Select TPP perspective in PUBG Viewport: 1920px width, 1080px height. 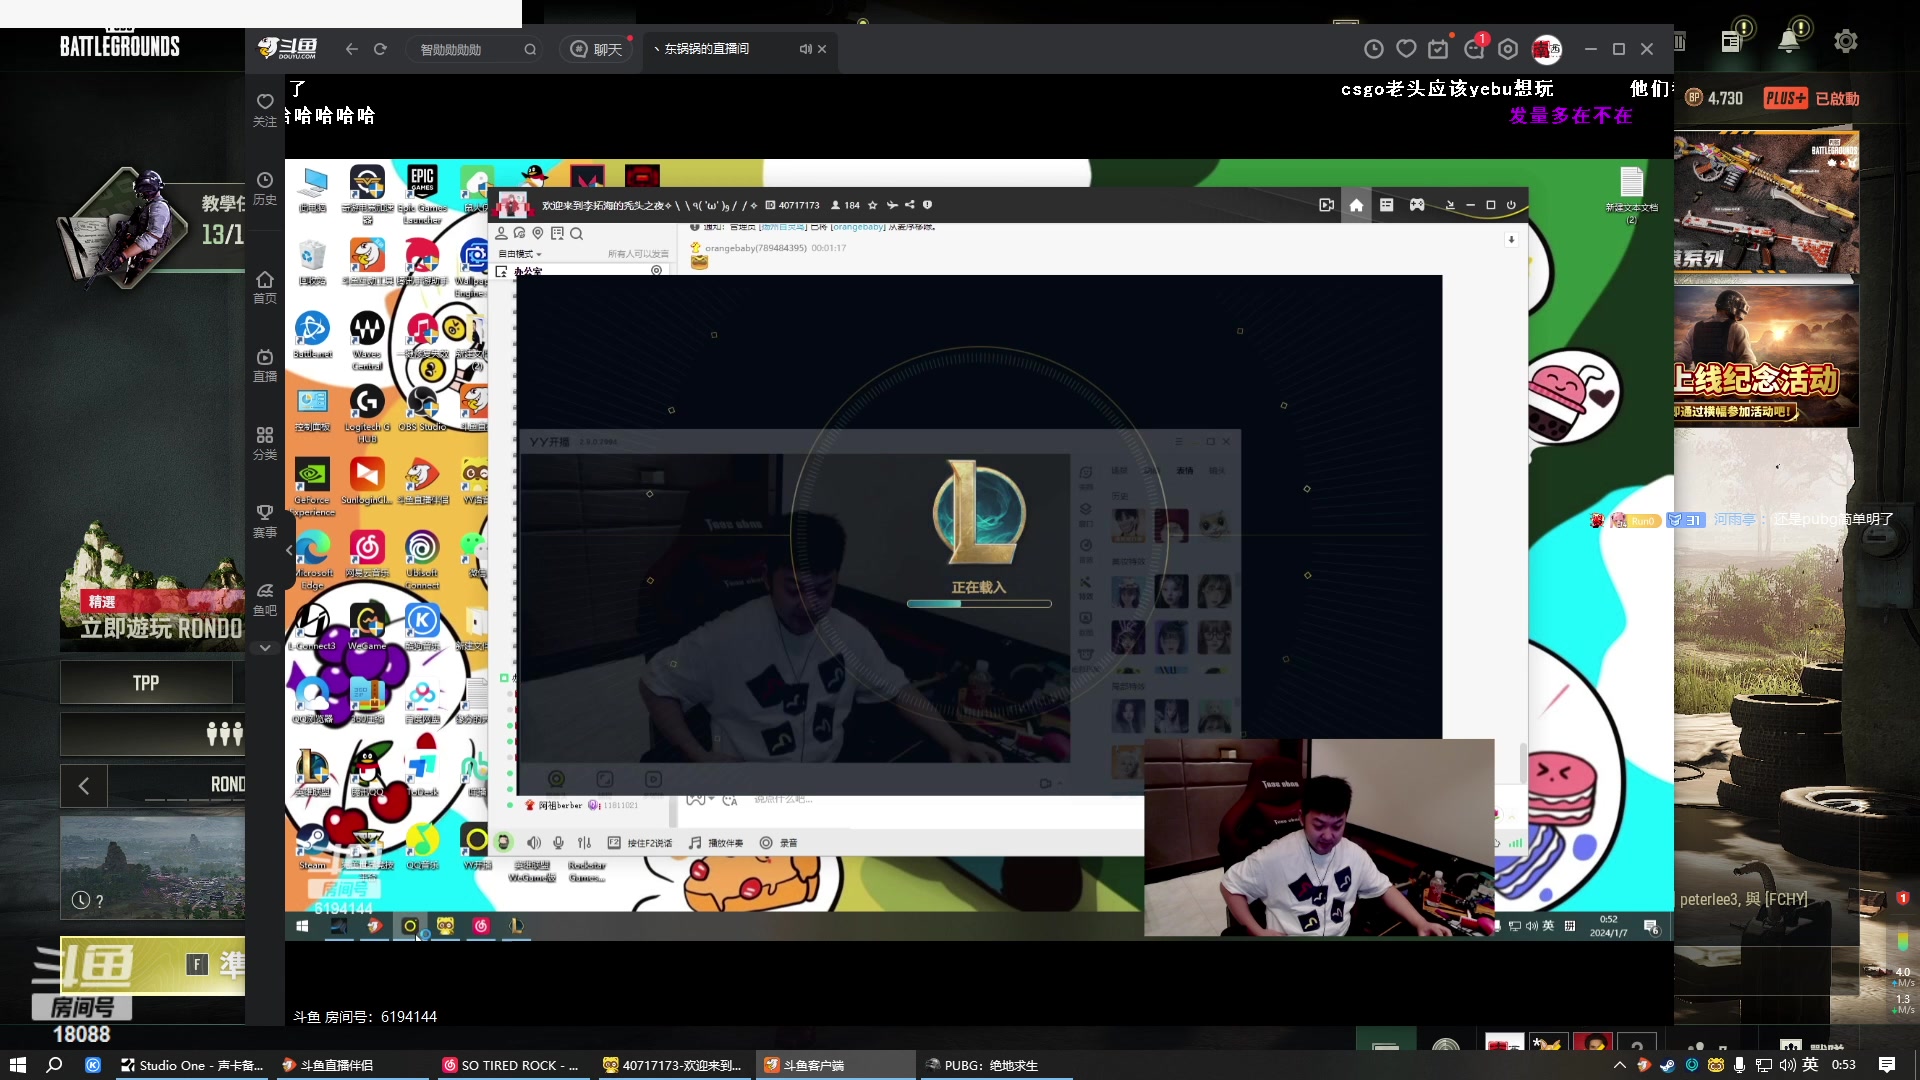point(146,683)
